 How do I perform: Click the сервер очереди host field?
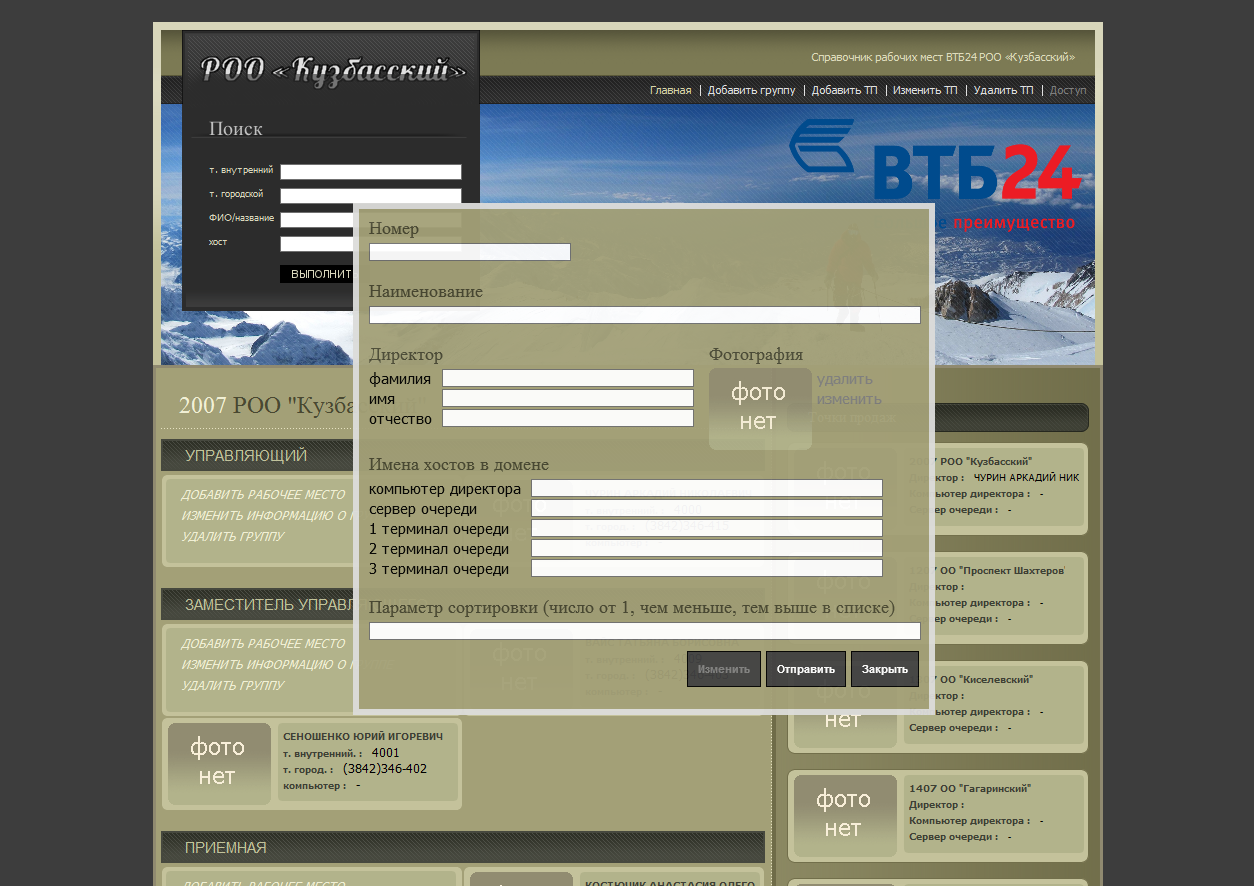coord(706,508)
